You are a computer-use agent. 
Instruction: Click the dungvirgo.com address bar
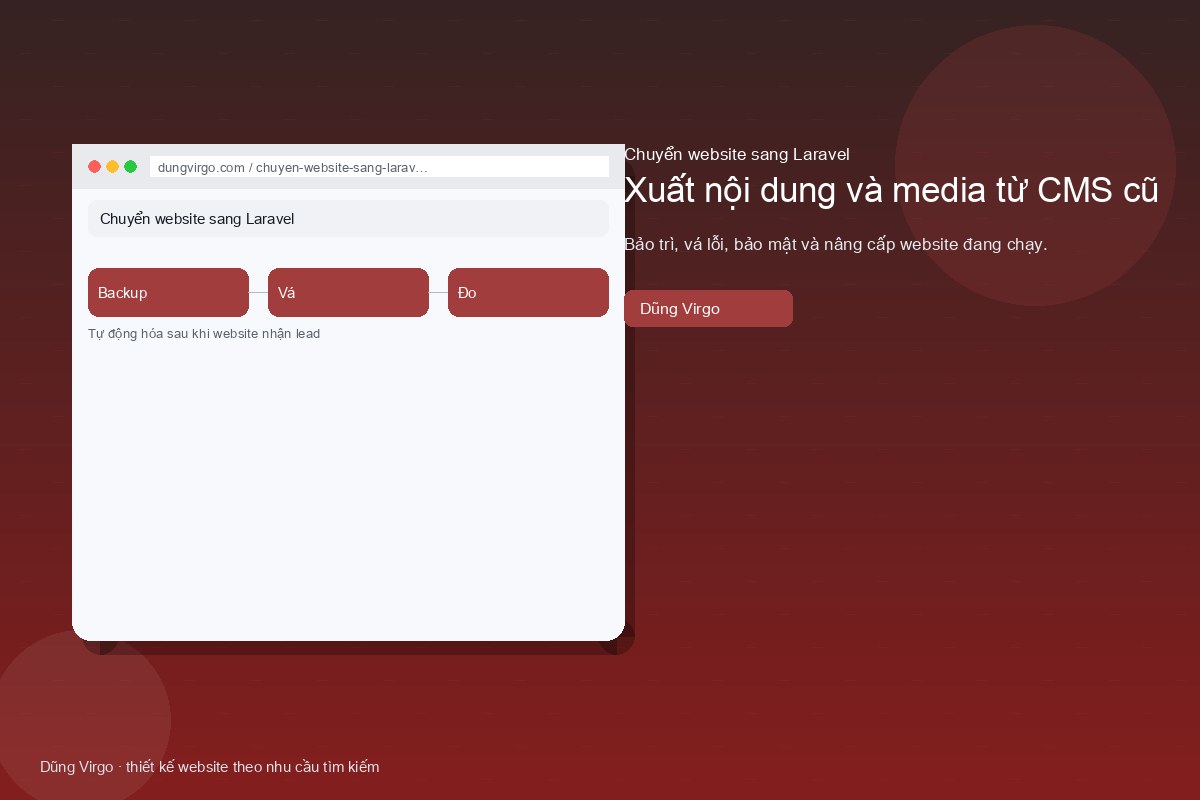tap(379, 167)
